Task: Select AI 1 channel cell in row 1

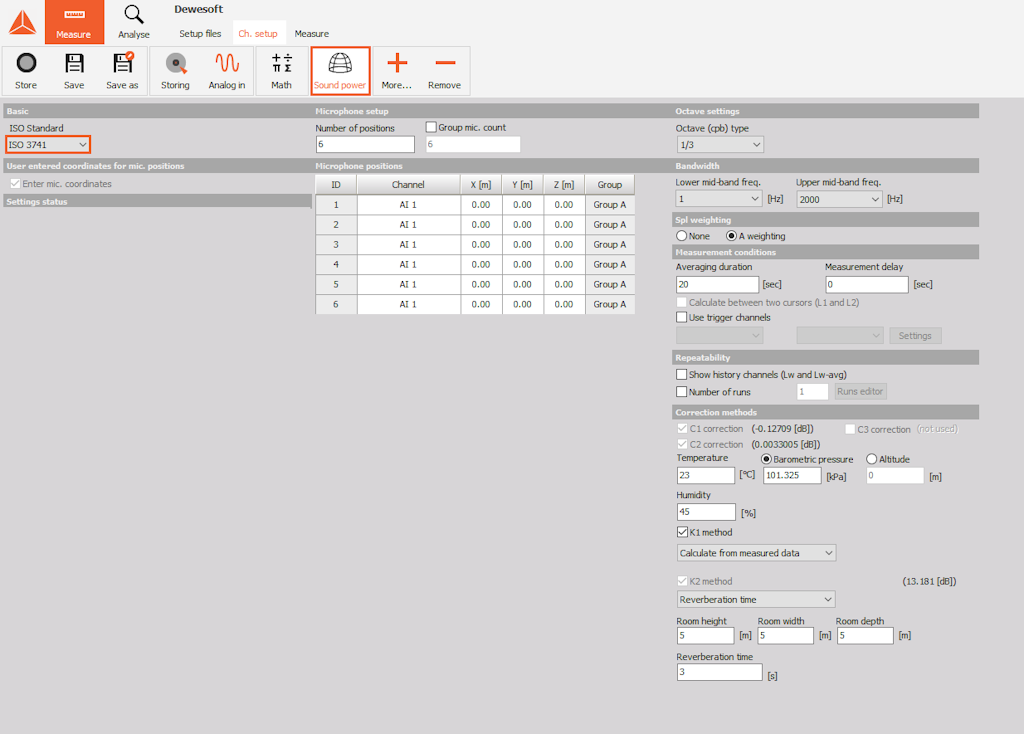Action: (x=408, y=205)
